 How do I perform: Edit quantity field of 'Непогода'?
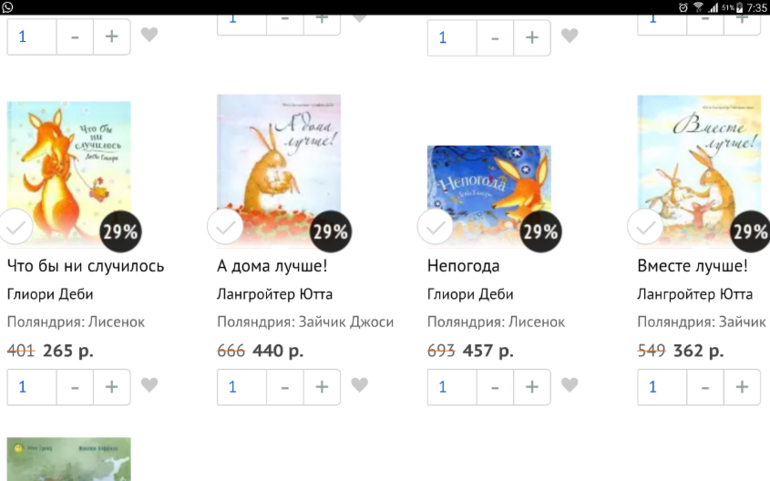[452, 387]
